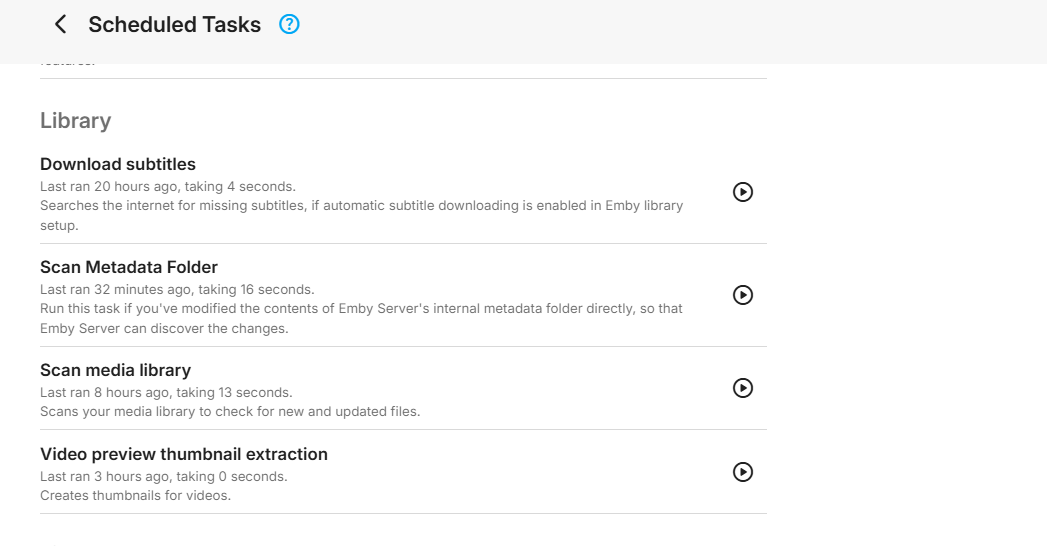
Task: Start the Scan Metadata Folder task
Action: coord(743,295)
